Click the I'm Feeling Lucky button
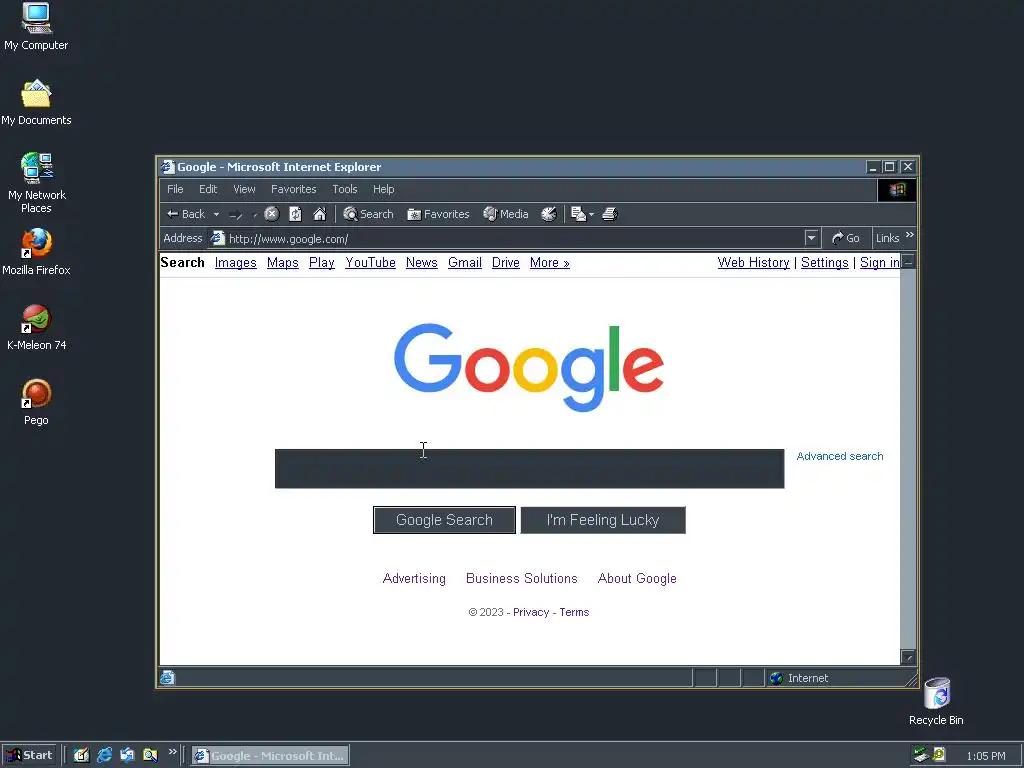This screenshot has height=768, width=1024. 603,520
